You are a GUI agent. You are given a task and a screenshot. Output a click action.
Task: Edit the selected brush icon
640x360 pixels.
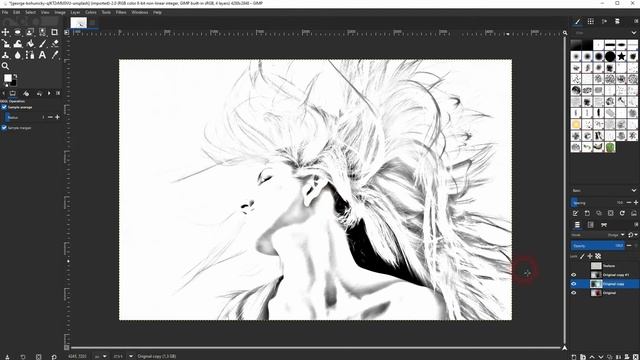click(576, 213)
